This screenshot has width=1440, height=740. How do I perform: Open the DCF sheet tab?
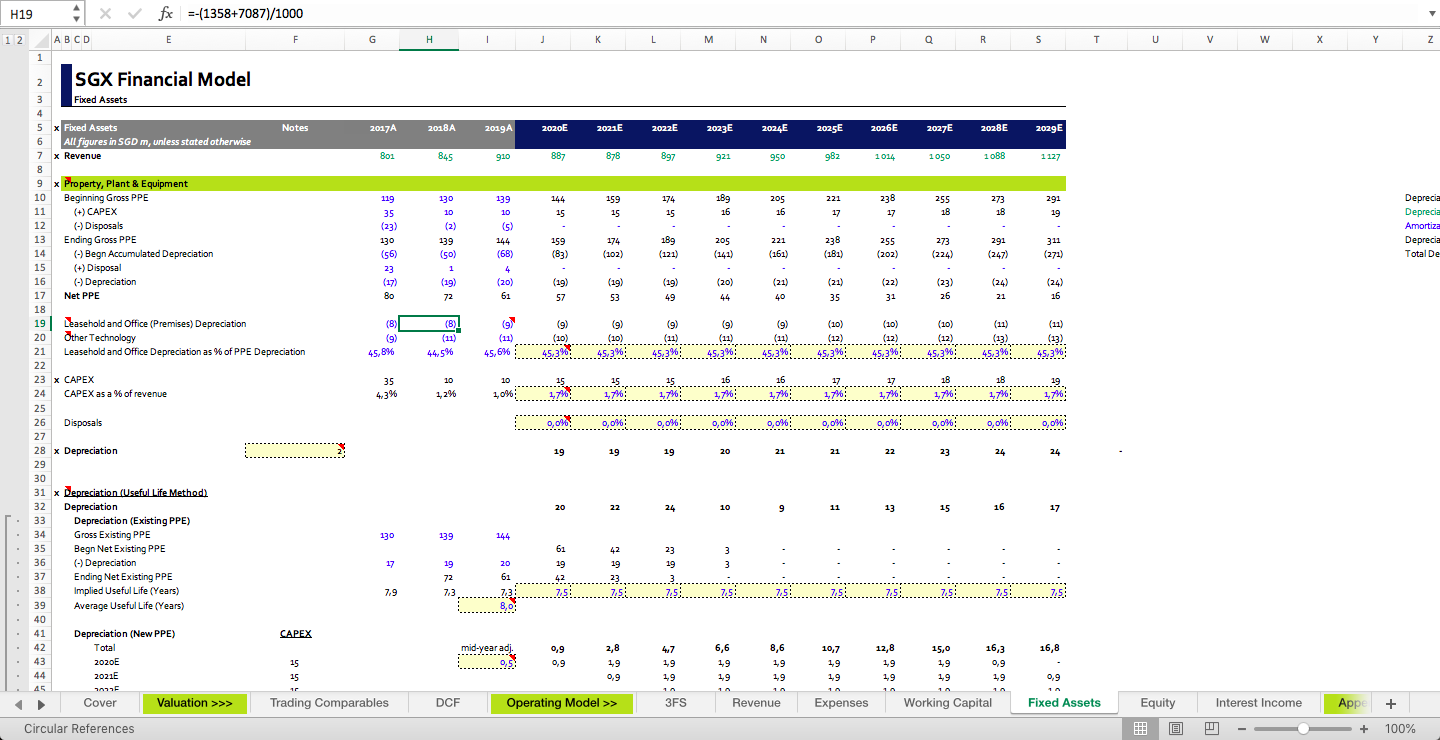(448, 703)
